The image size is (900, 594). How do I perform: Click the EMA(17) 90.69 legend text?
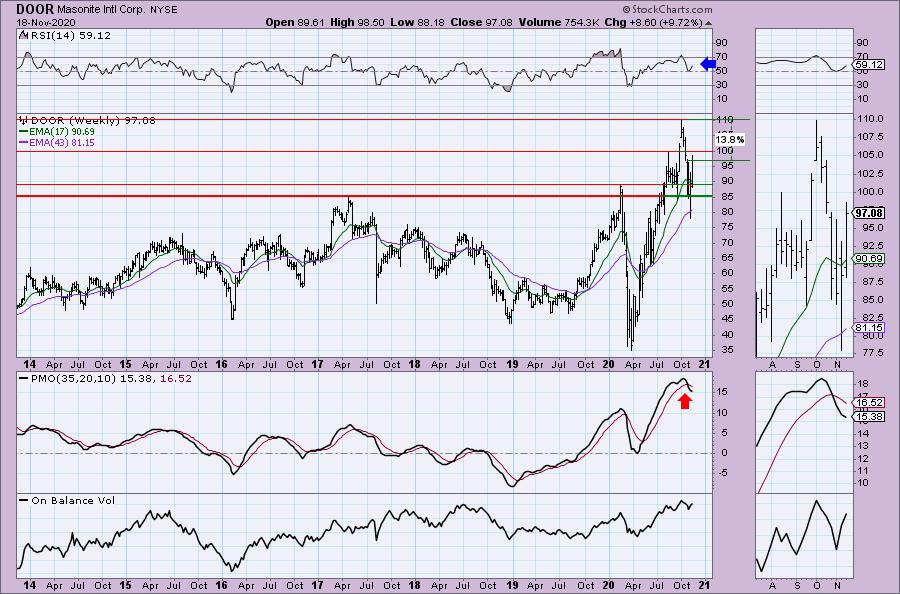coord(62,131)
